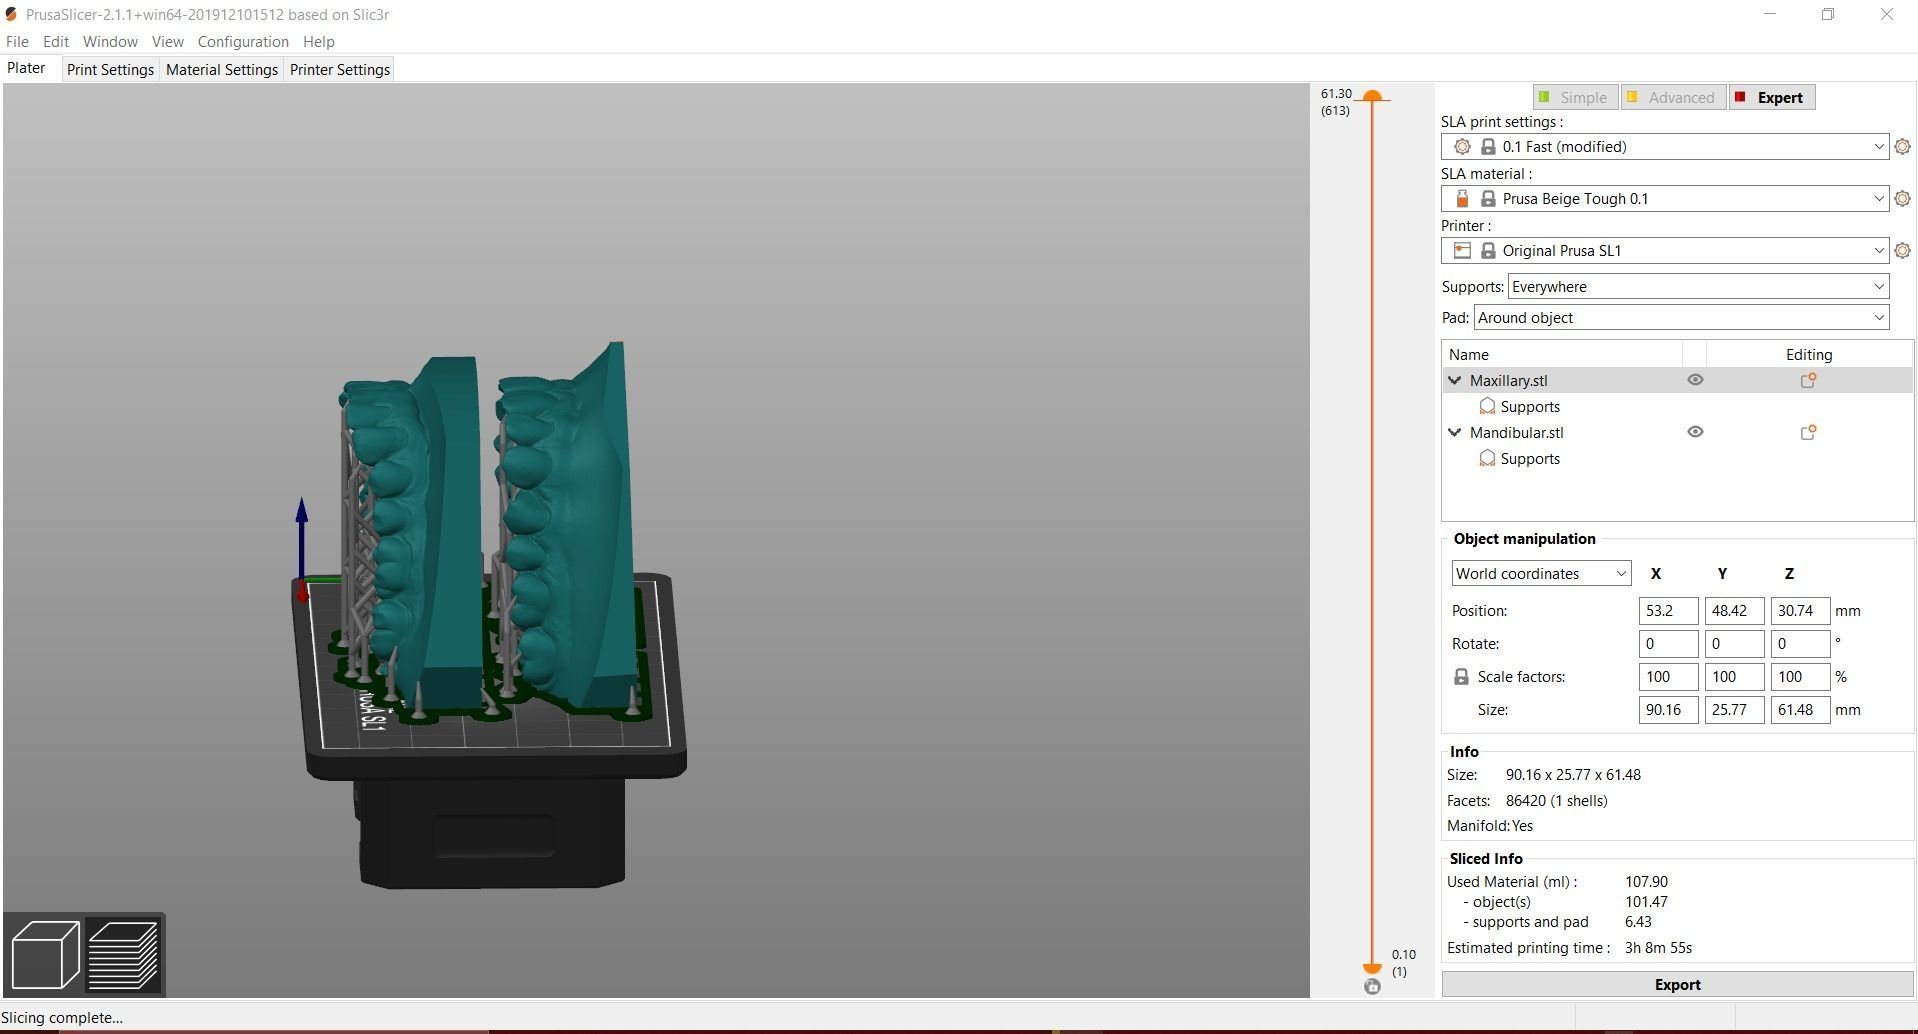1918x1034 pixels.
Task: Click Maxillary.stl editing icon
Action: [x=1808, y=381]
